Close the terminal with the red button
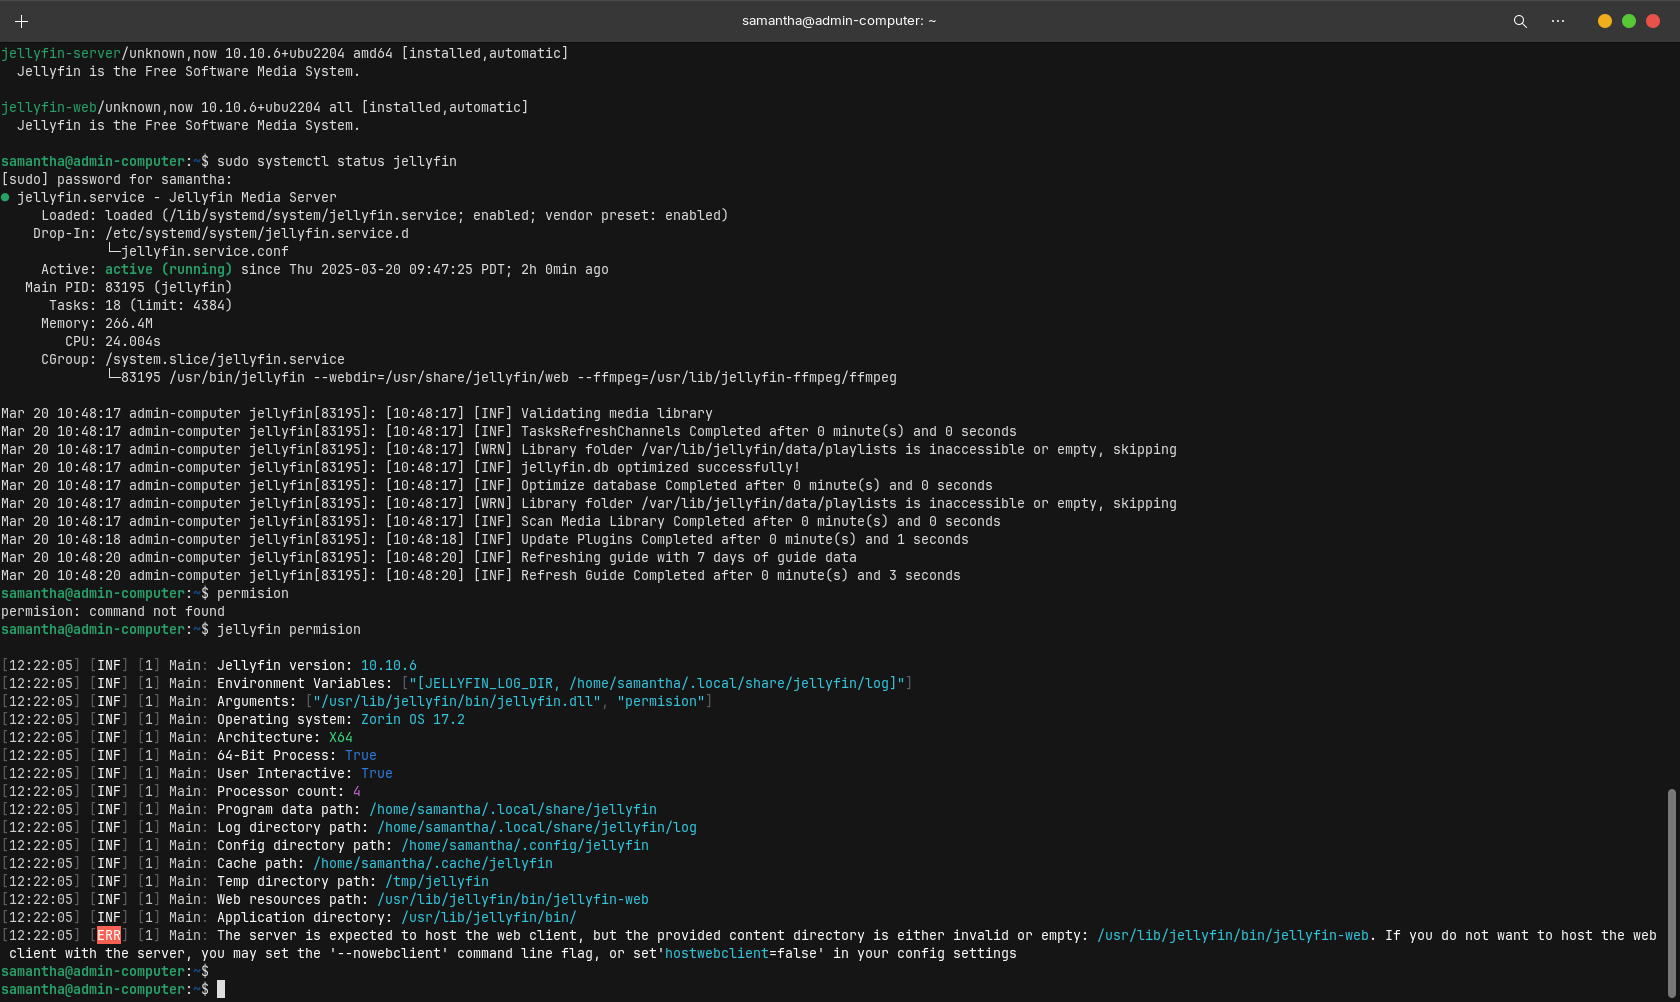Screen dimensions: 1680x1002 coord(1652,21)
